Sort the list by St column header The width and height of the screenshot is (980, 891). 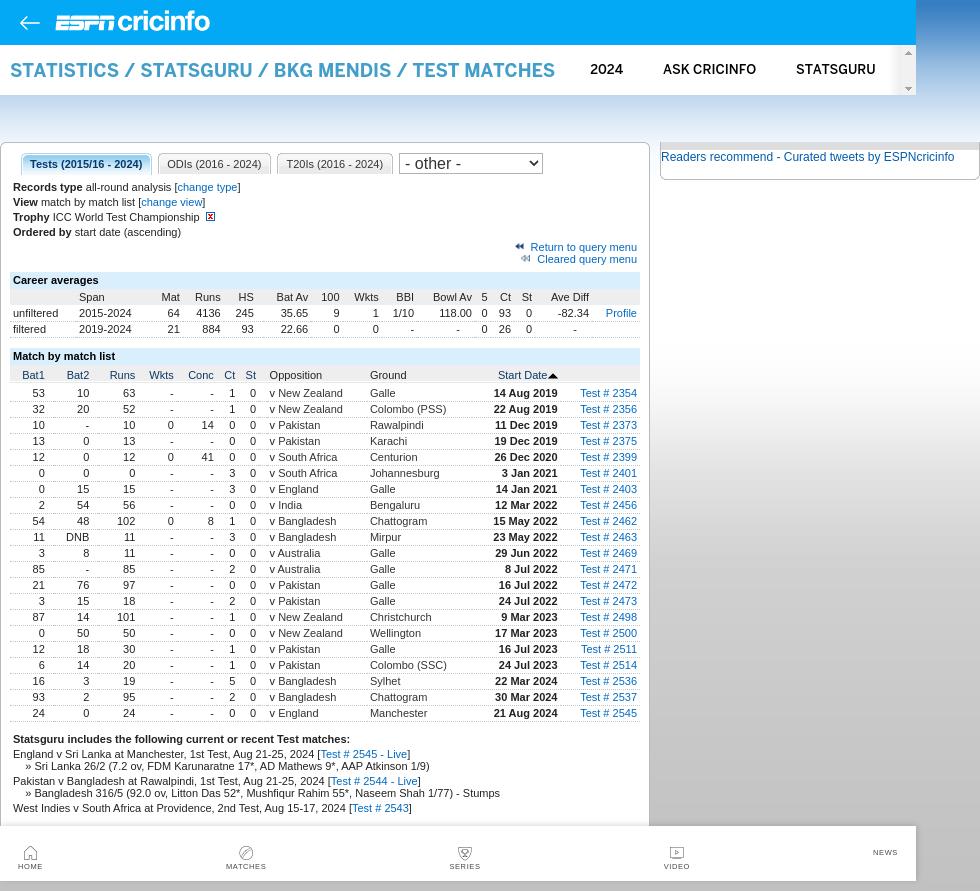(251, 376)
